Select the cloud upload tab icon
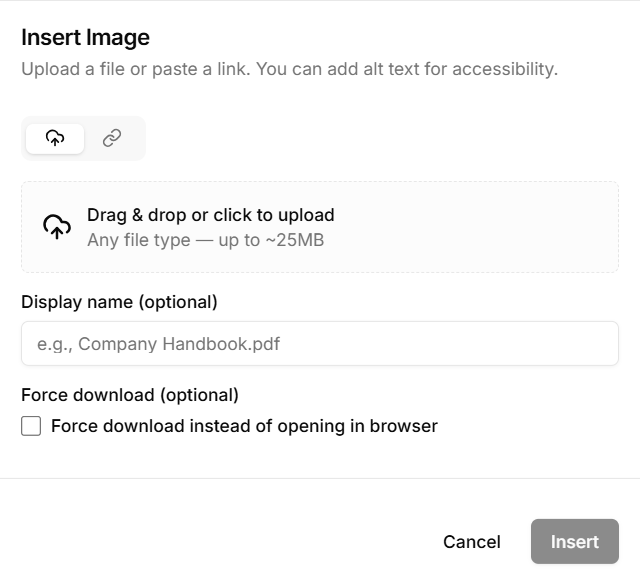 tap(55, 138)
